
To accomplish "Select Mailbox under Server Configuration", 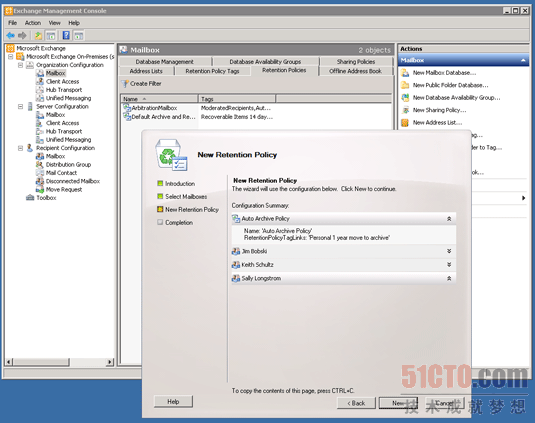I will pos(55,115).
